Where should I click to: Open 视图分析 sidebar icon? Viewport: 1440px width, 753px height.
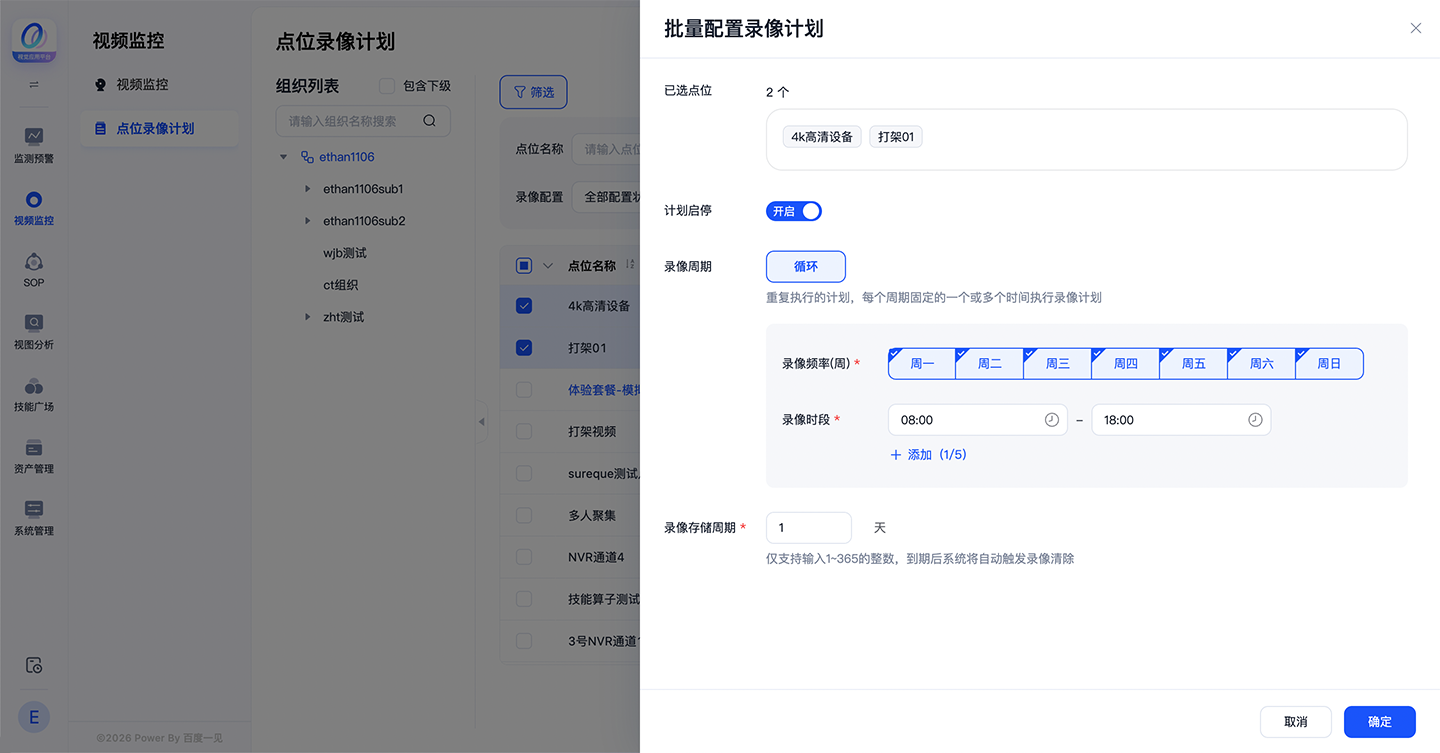[34, 331]
